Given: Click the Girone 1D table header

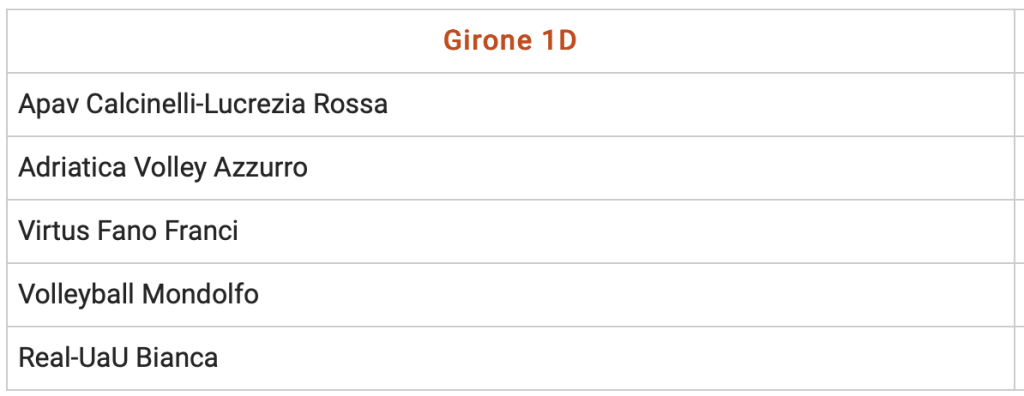Looking at the screenshot, I should click(510, 41).
